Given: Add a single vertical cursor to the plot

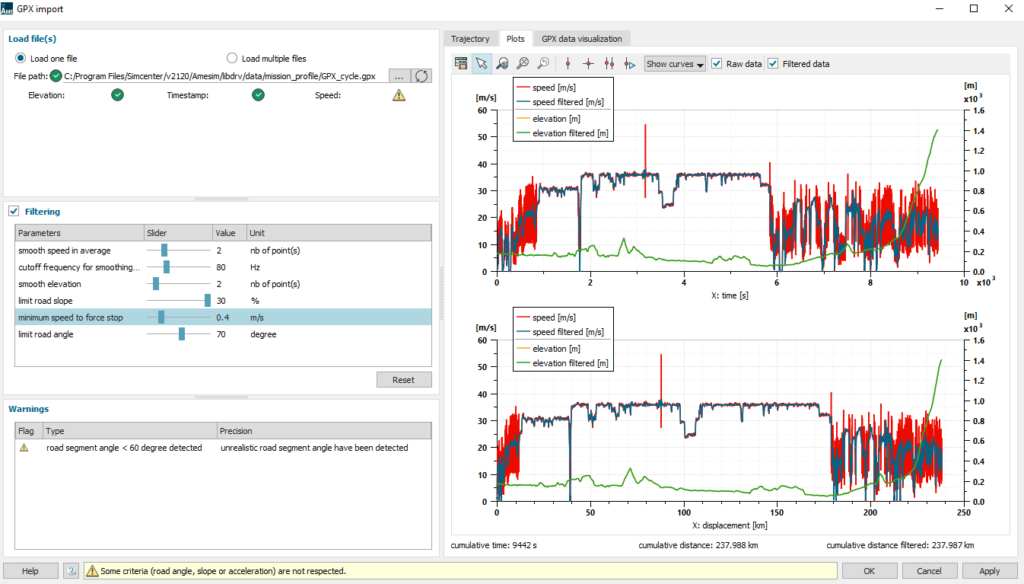Looking at the screenshot, I should [568, 63].
